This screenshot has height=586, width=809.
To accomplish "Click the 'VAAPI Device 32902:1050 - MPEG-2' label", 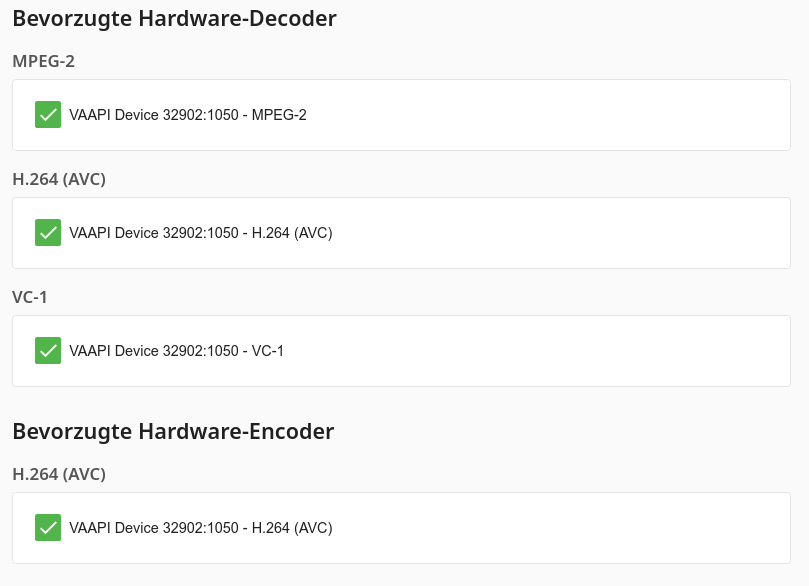I will coord(188,115).
